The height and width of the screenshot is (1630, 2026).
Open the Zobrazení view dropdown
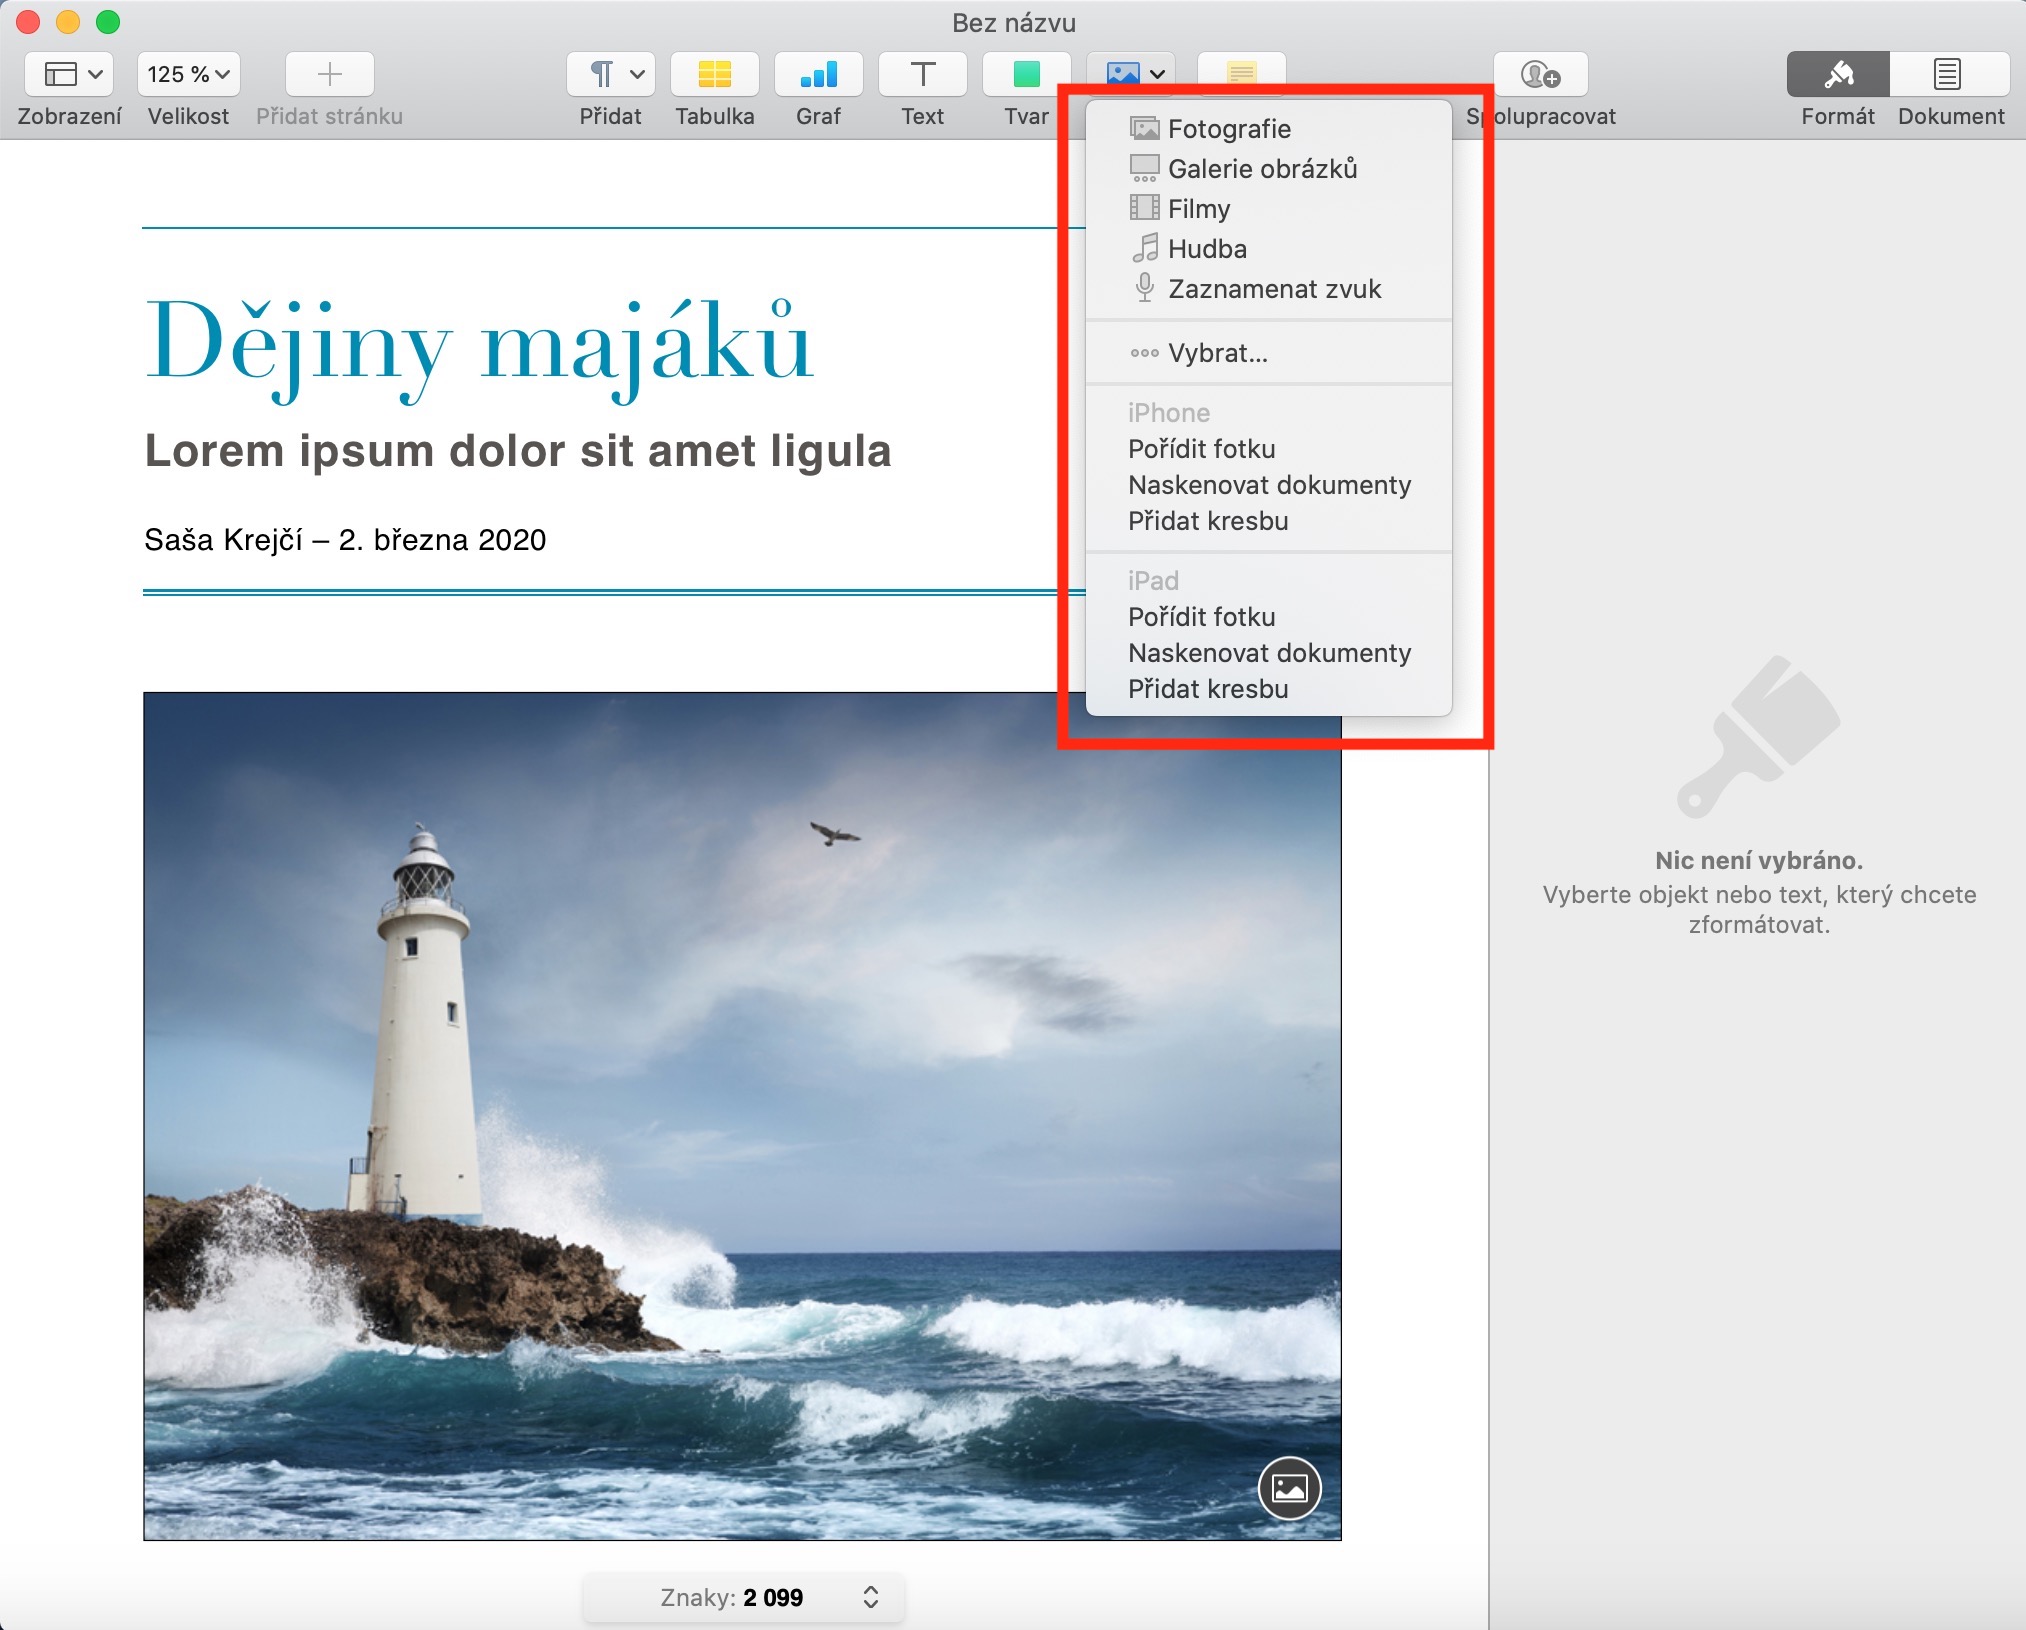[x=69, y=75]
